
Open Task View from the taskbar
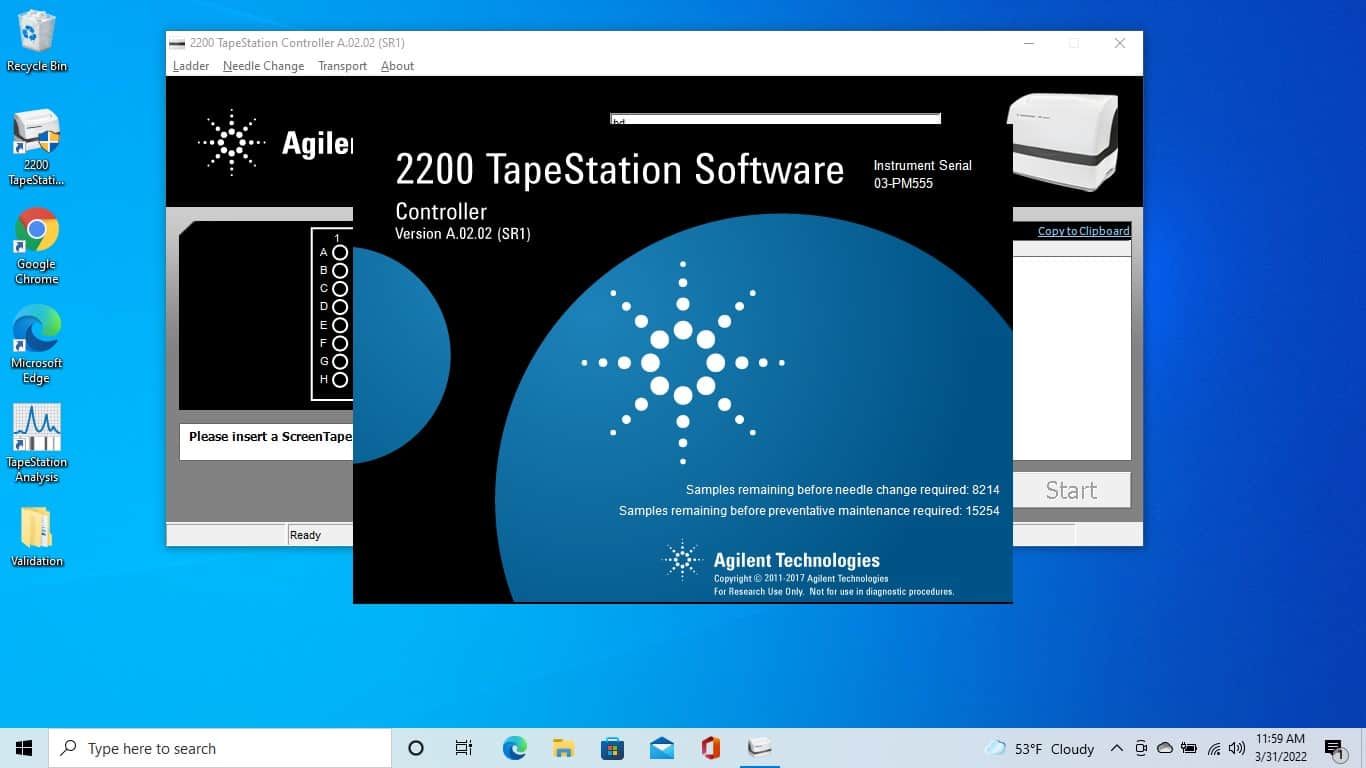(x=464, y=748)
